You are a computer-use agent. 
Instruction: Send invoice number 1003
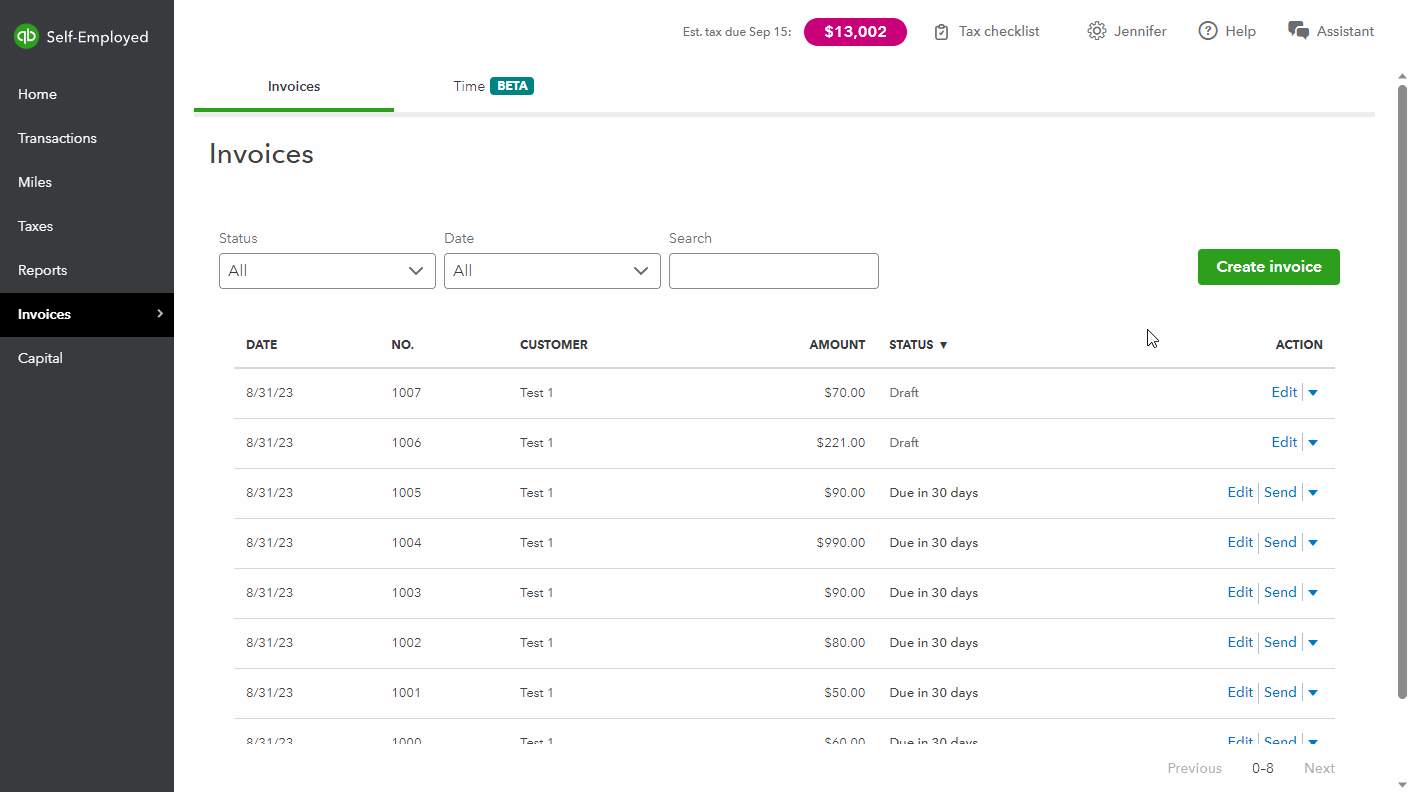(x=1280, y=592)
